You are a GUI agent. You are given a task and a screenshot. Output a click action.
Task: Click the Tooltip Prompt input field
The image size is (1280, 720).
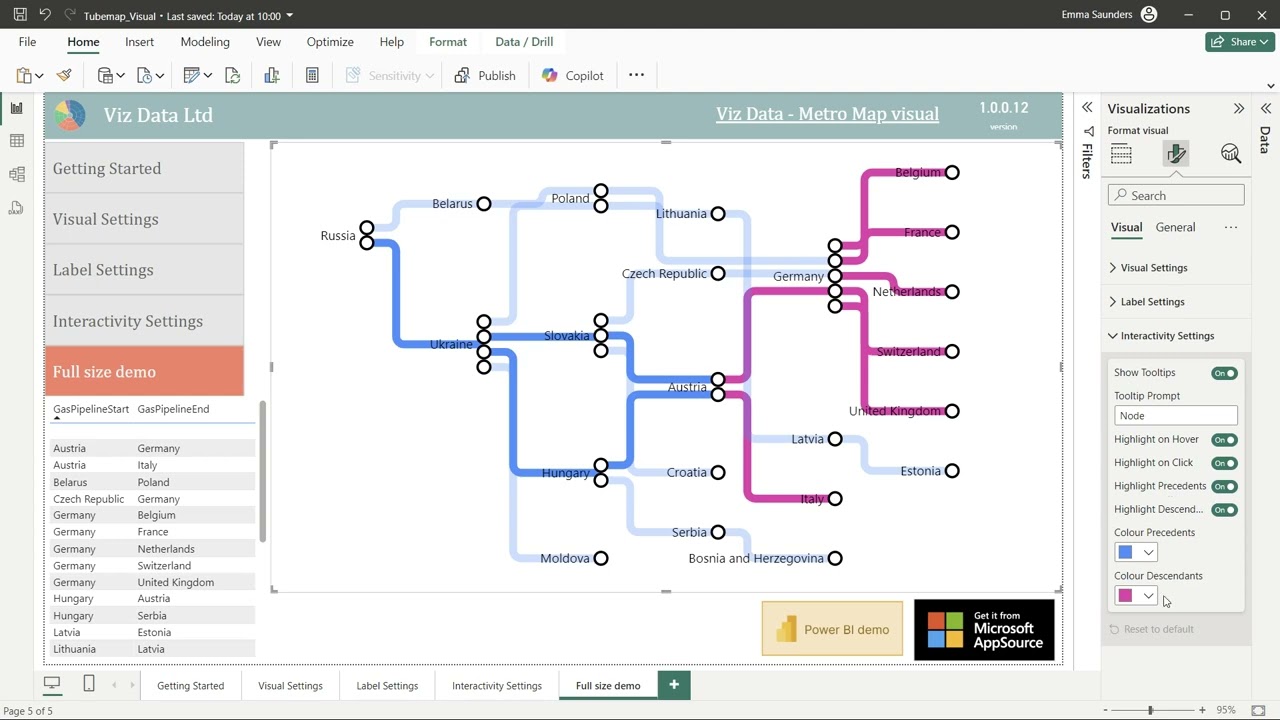pyautogui.click(x=1176, y=416)
